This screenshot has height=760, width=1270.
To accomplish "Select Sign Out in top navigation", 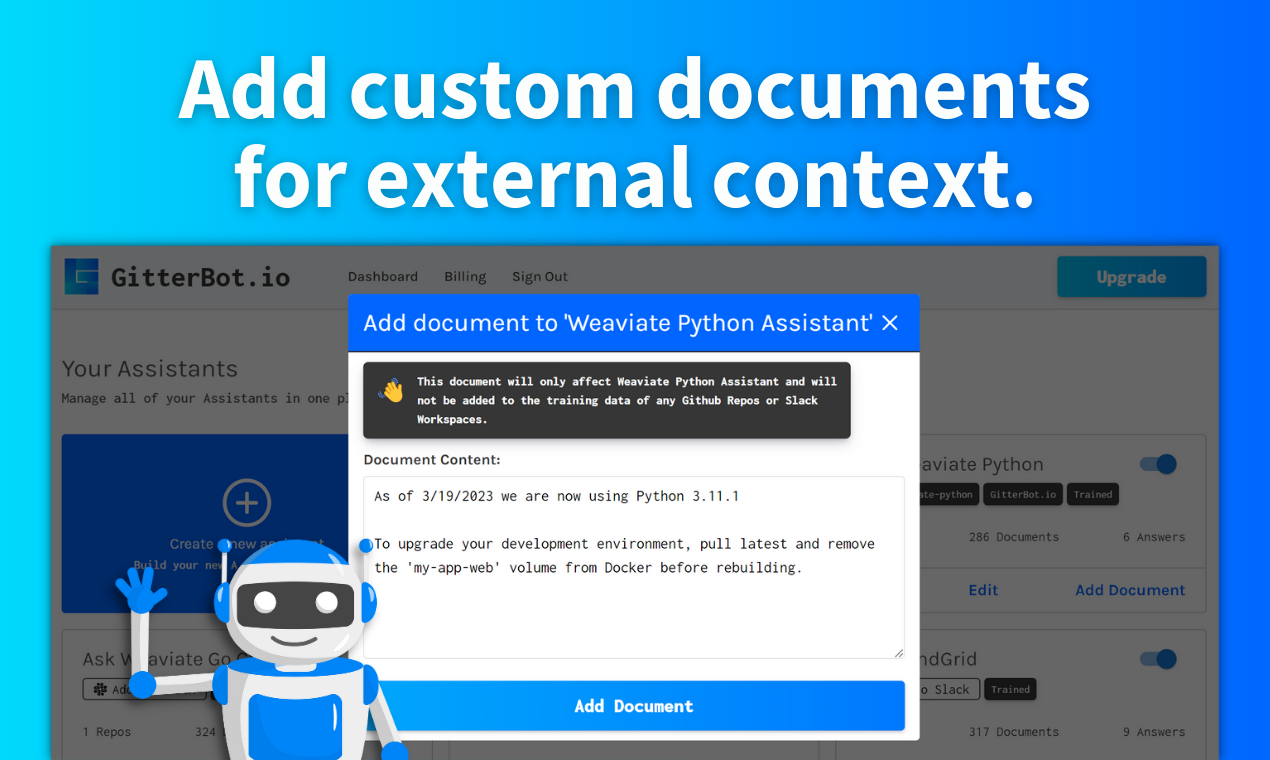I will tap(540, 276).
